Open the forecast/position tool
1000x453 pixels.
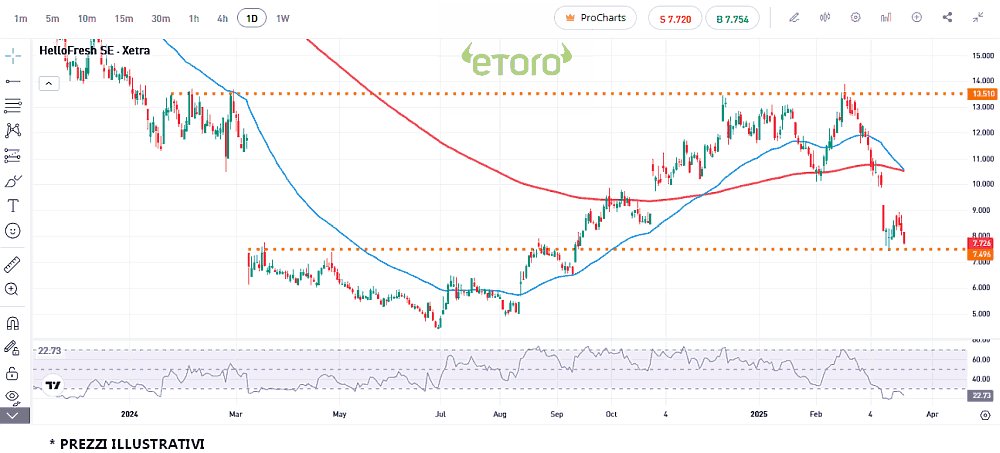[x=13, y=156]
